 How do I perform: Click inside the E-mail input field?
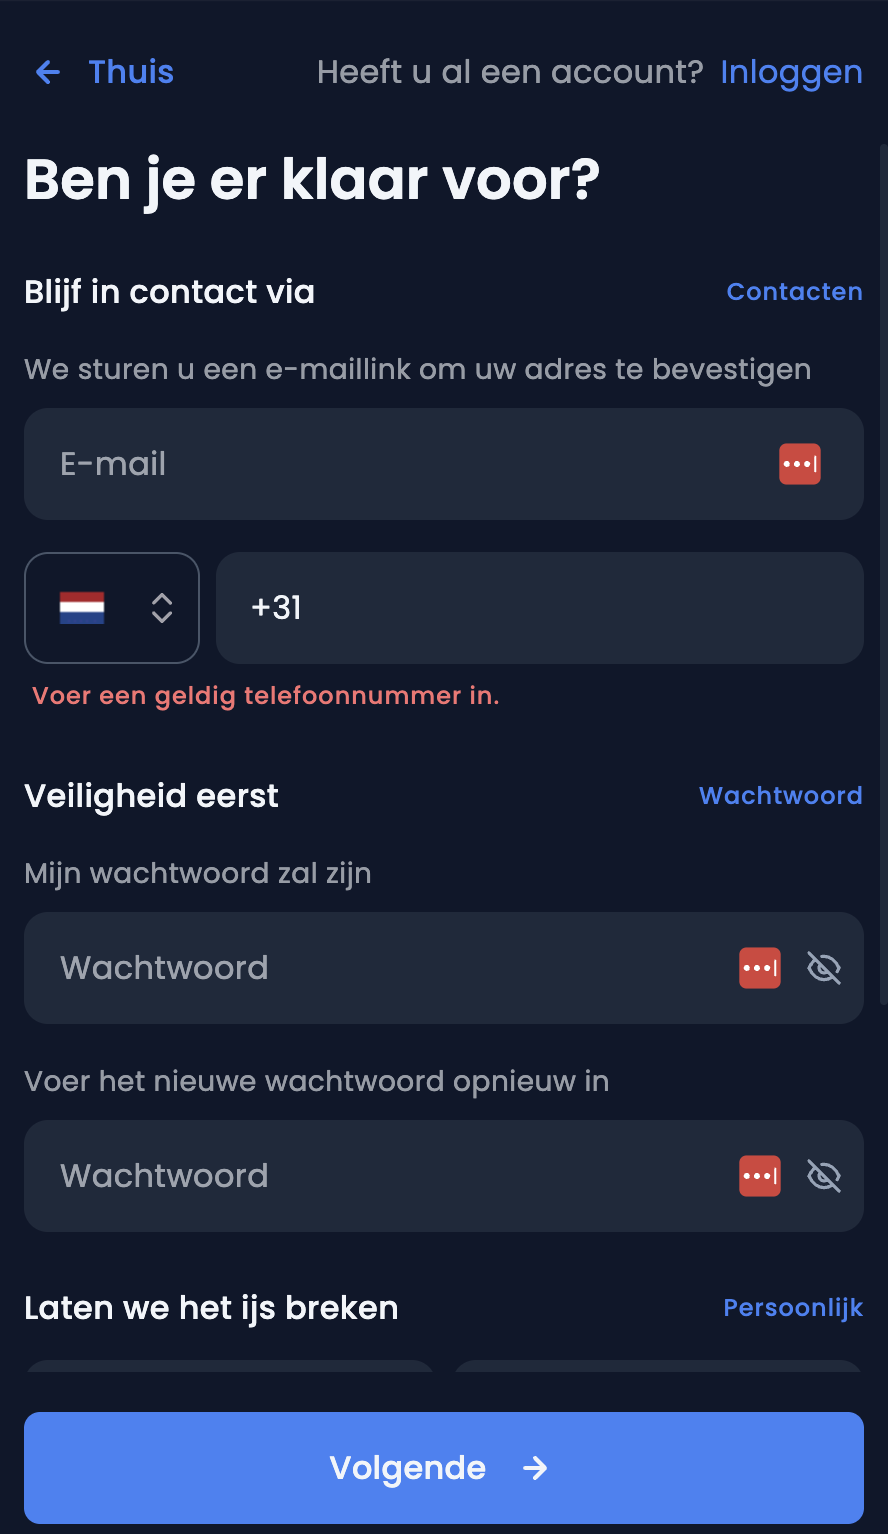tap(350, 463)
